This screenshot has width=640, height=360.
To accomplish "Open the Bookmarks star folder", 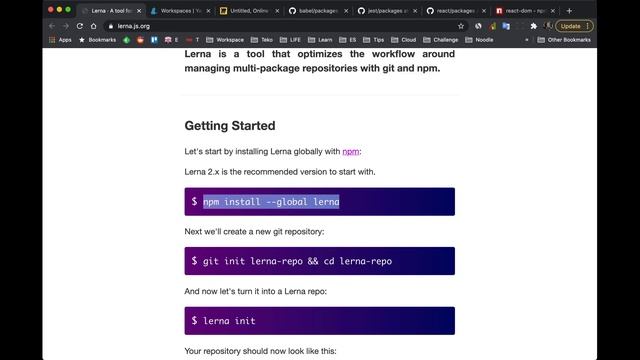I will (x=97, y=40).
